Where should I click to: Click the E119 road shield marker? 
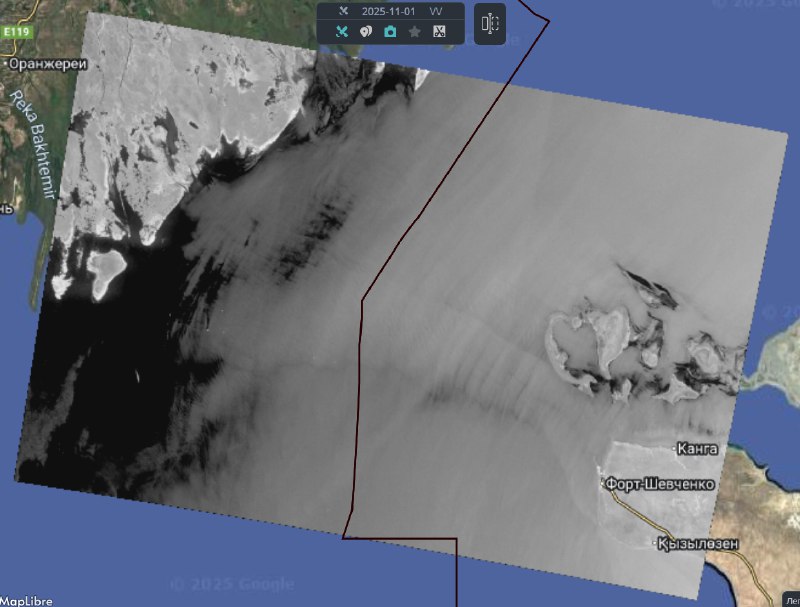tap(16, 33)
